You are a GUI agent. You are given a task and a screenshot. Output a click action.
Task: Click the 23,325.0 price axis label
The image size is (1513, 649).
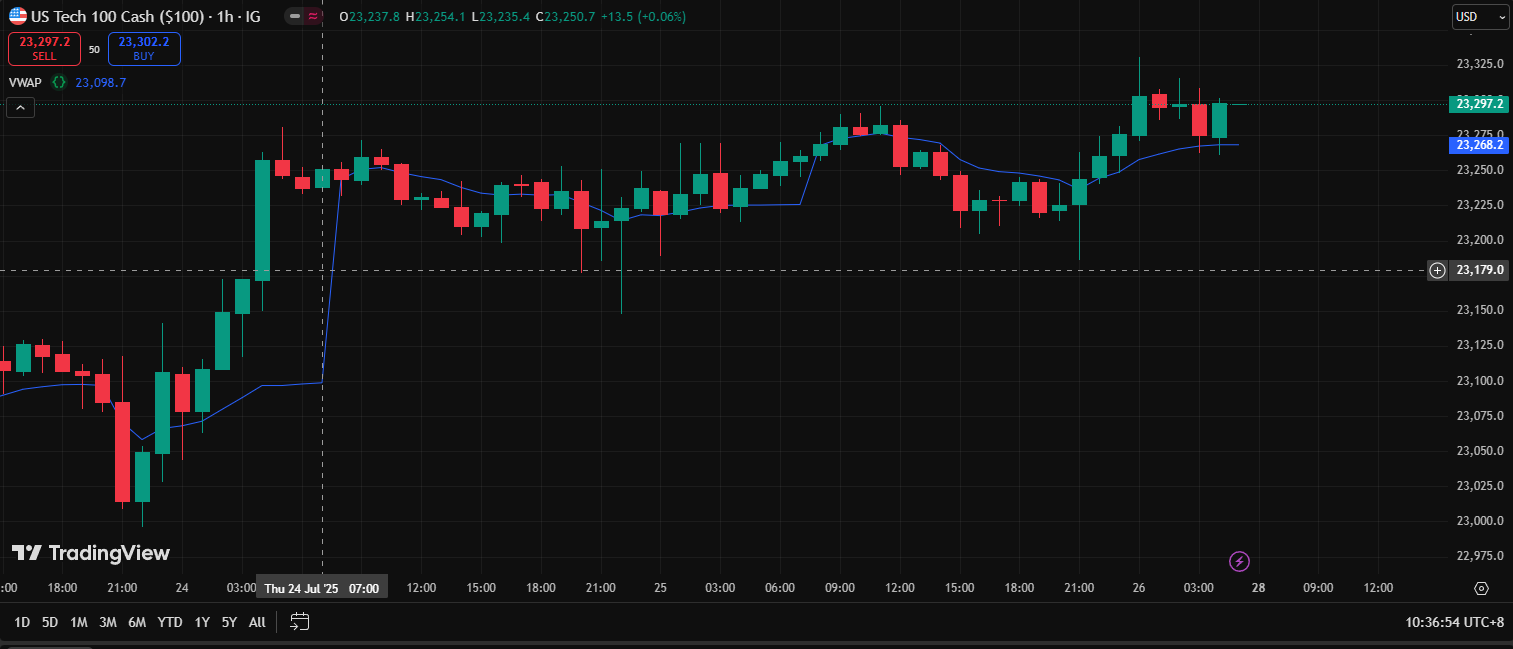(x=1481, y=64)
